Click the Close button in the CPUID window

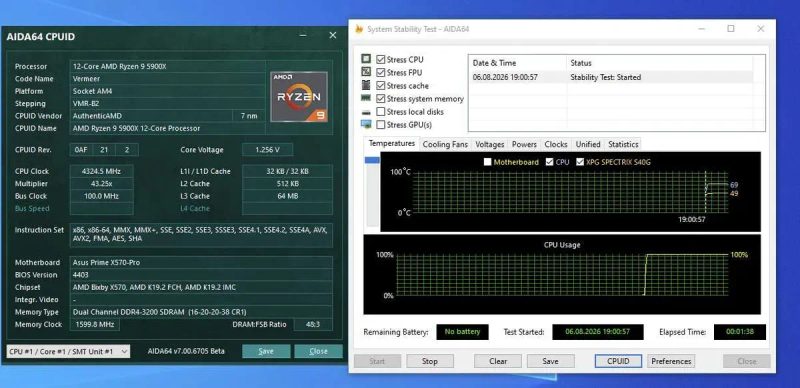click(x=318, y=351)
